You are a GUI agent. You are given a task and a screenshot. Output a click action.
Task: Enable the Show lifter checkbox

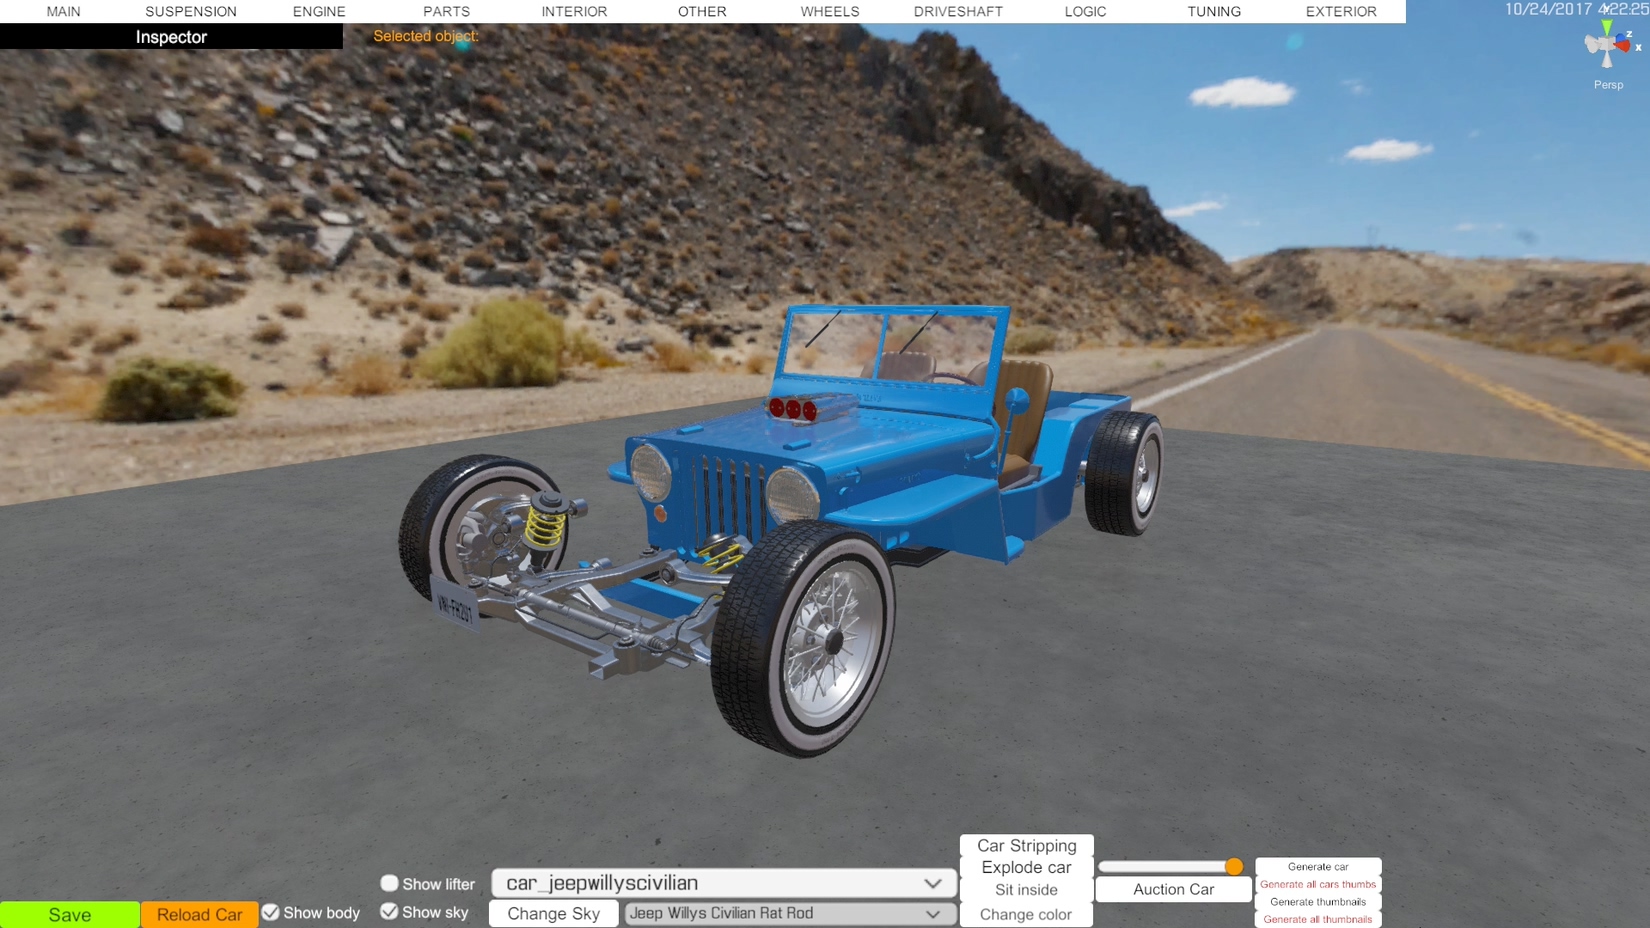tap(389, 883)
